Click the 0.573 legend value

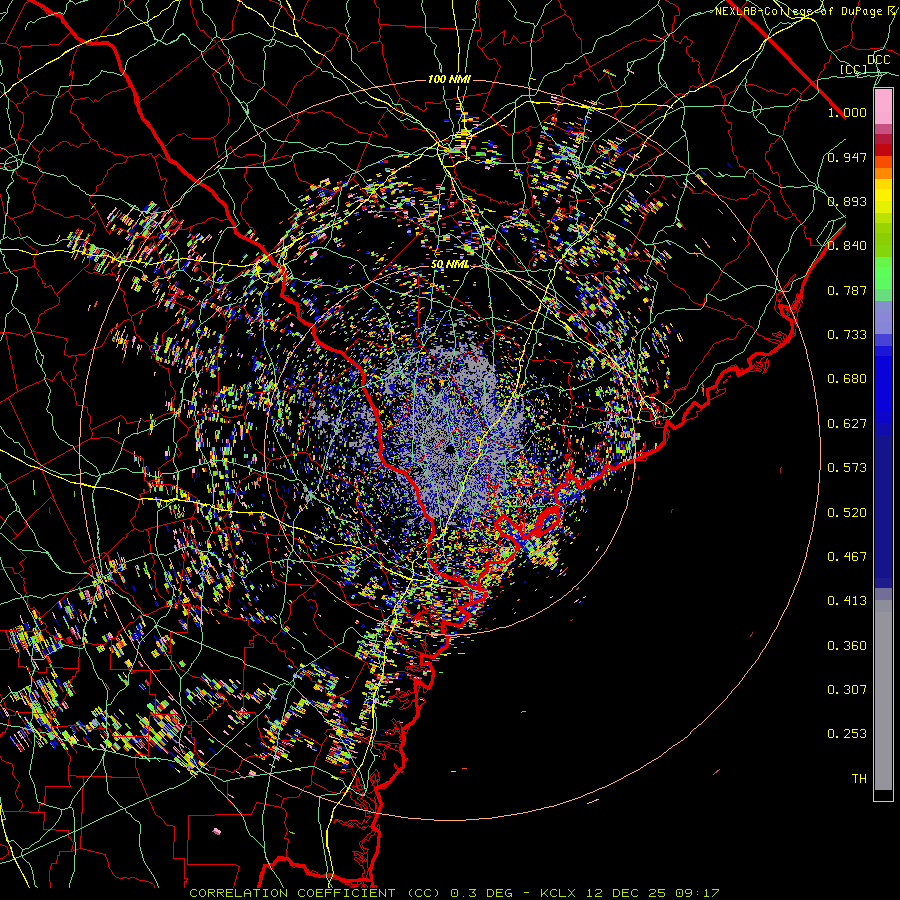(847, 468)
